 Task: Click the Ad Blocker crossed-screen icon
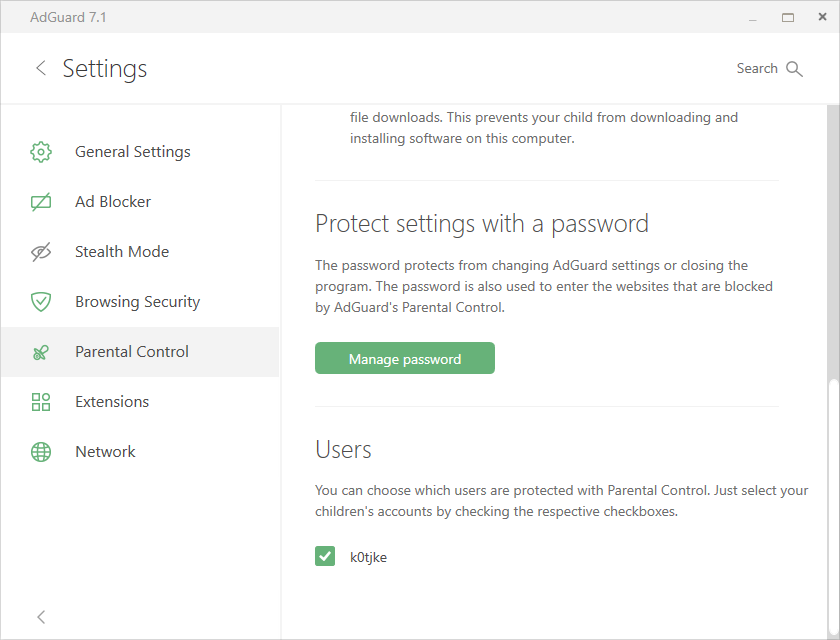tap(41, 202)
